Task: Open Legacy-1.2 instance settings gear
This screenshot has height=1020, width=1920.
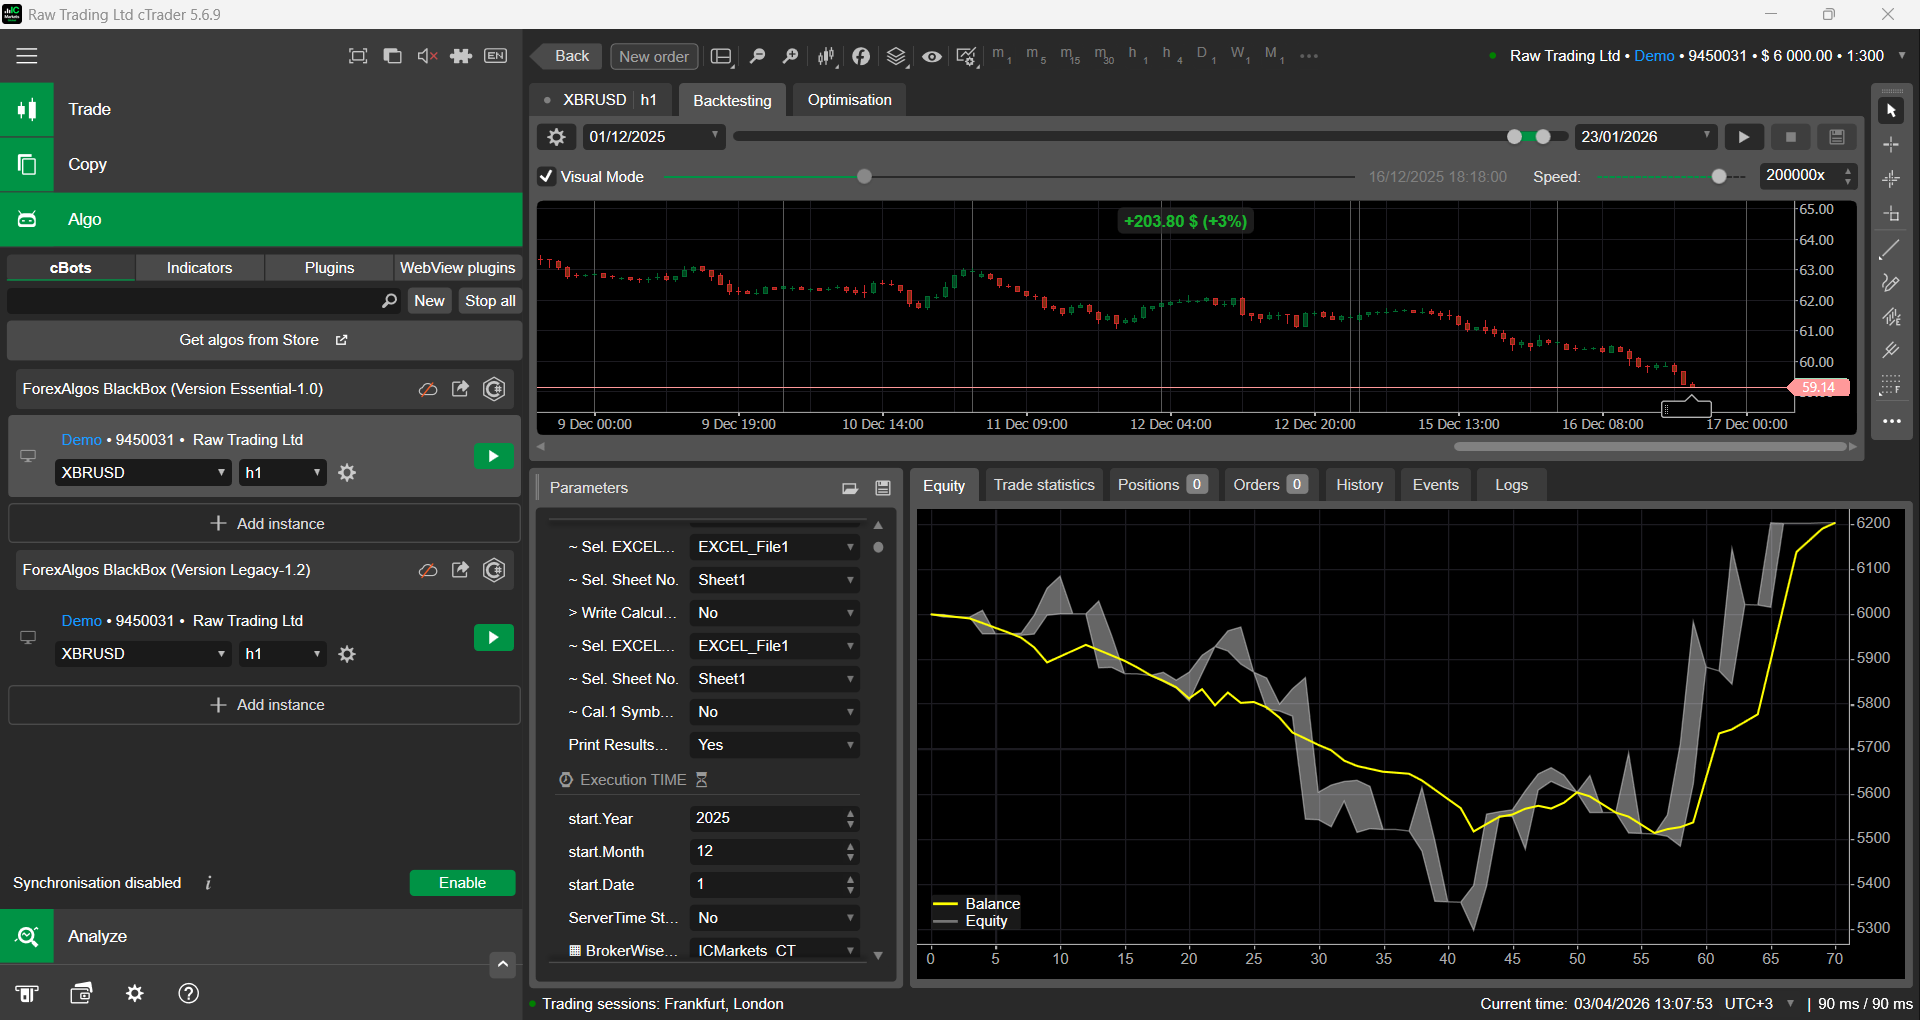Action: 347,654
